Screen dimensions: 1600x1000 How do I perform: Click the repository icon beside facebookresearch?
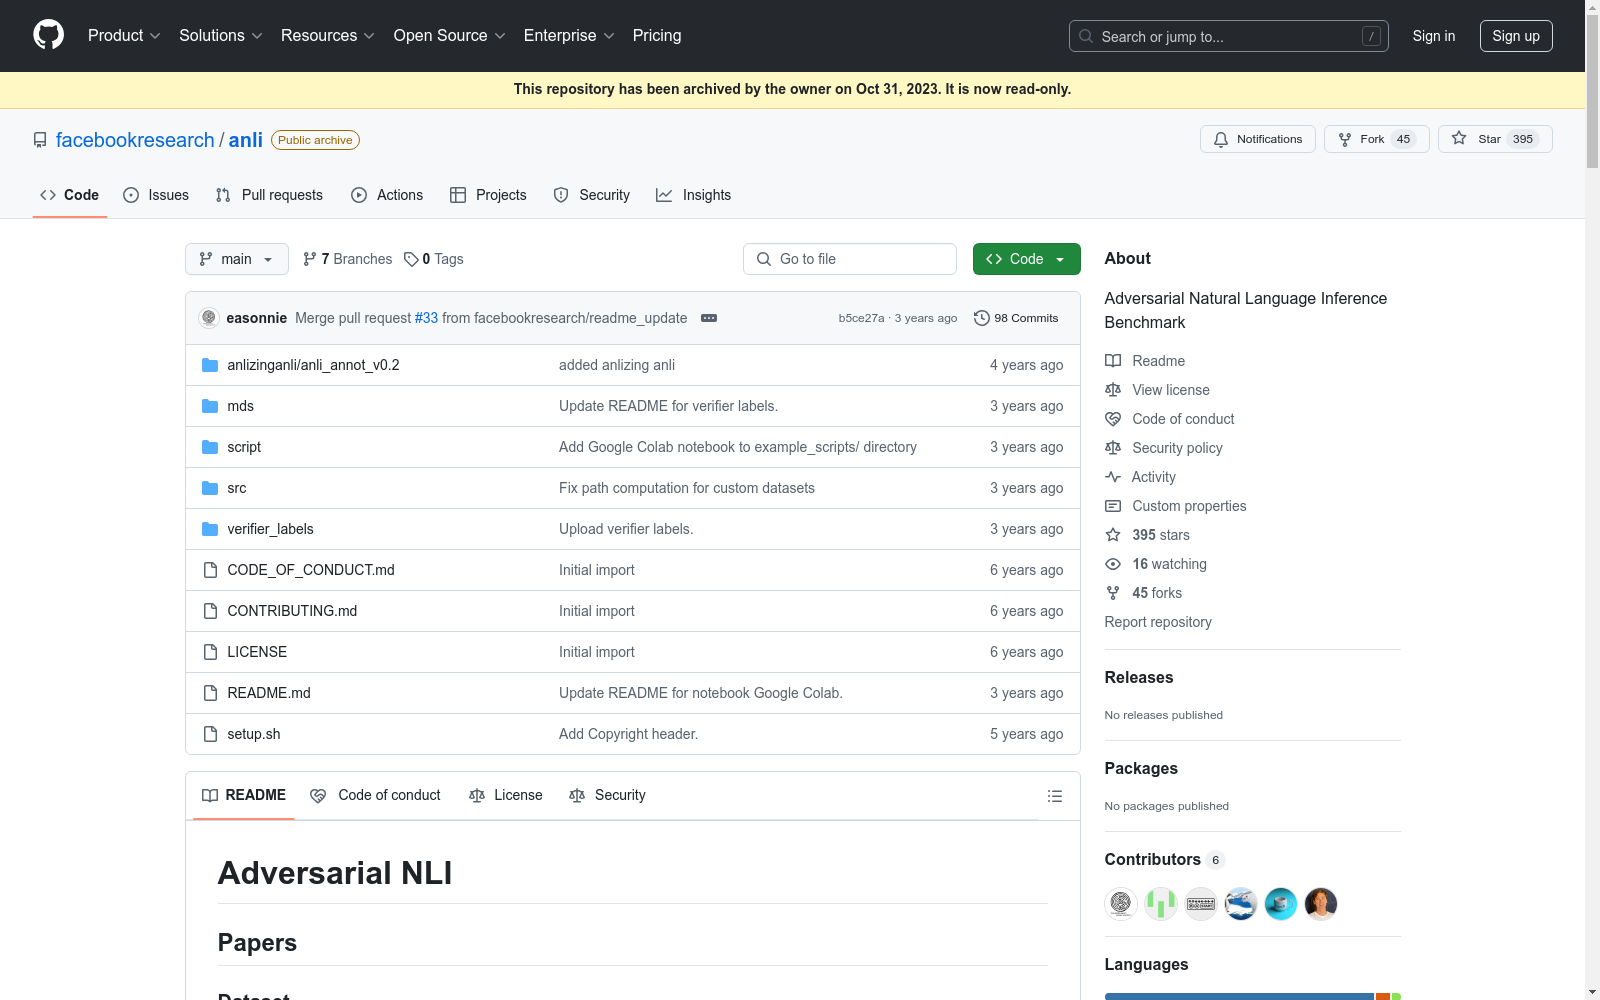(x=40, y=140)
